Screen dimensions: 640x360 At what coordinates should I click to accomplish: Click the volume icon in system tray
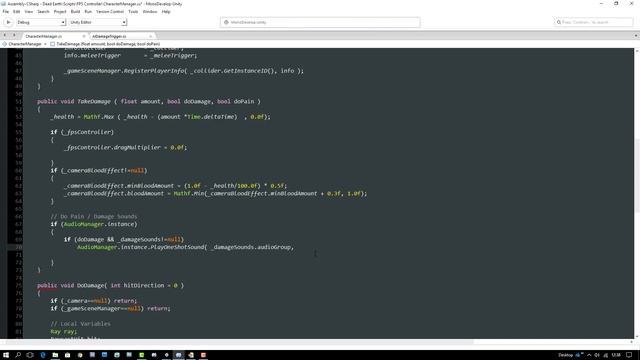[x=597, y=355]
